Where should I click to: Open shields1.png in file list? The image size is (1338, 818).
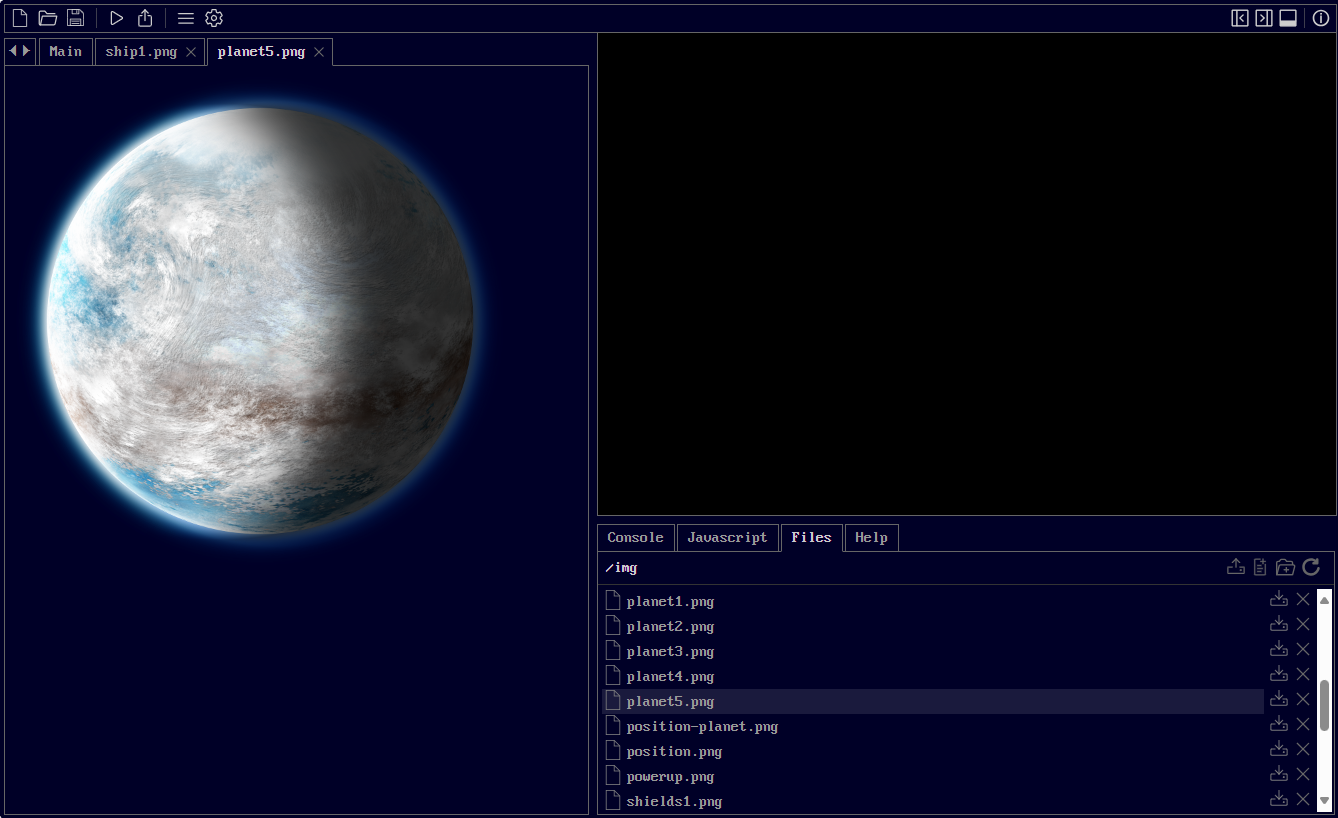click(933, 801)
